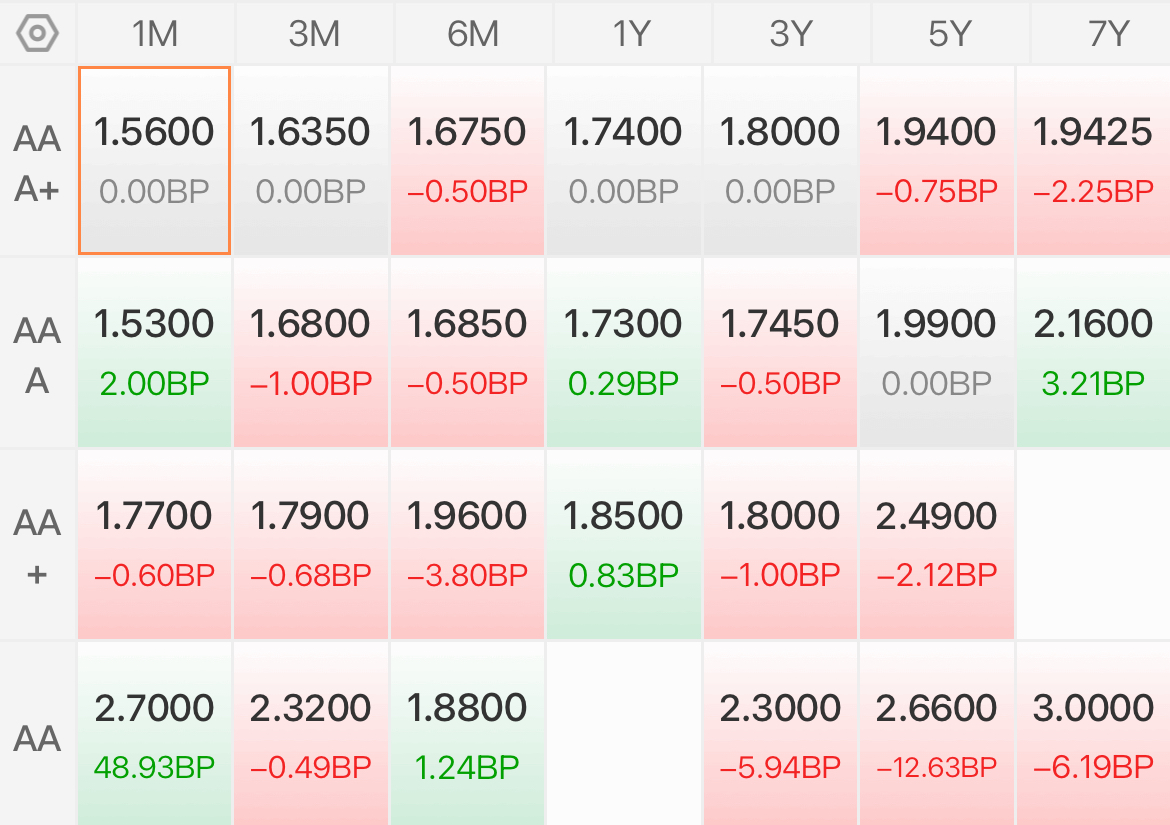Screen dimensions: 1170x825
Task: Select the 3M column header
Action: point(314,34)
